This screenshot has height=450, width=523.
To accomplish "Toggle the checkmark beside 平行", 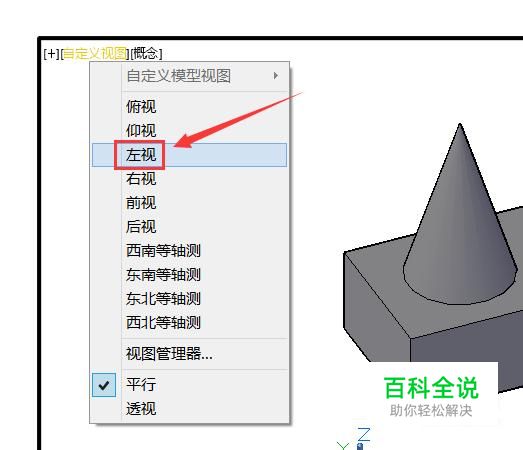I will (104, 385).
